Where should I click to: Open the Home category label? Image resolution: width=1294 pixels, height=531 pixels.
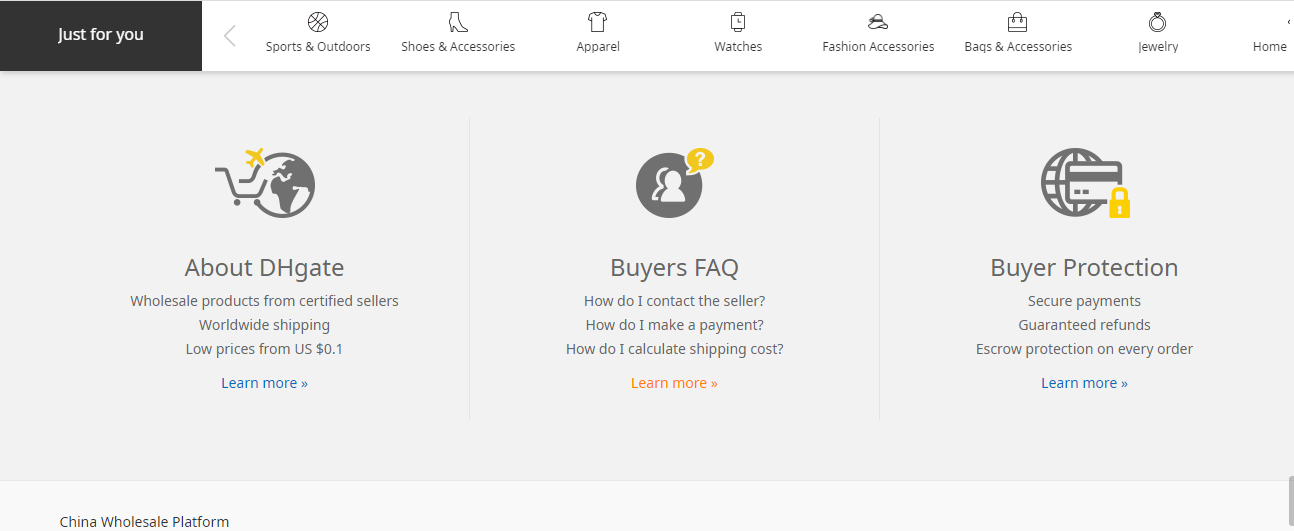pos(1270,47)
